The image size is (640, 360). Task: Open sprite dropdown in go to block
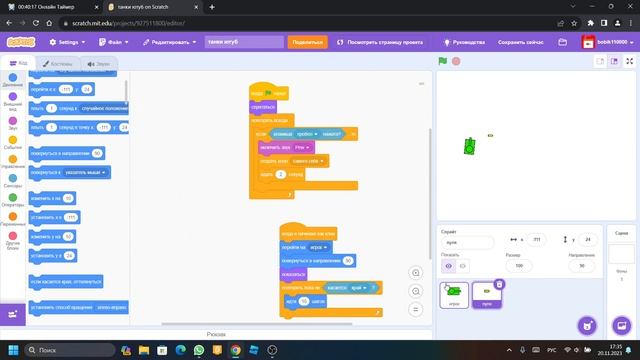(x=318, y=247)
